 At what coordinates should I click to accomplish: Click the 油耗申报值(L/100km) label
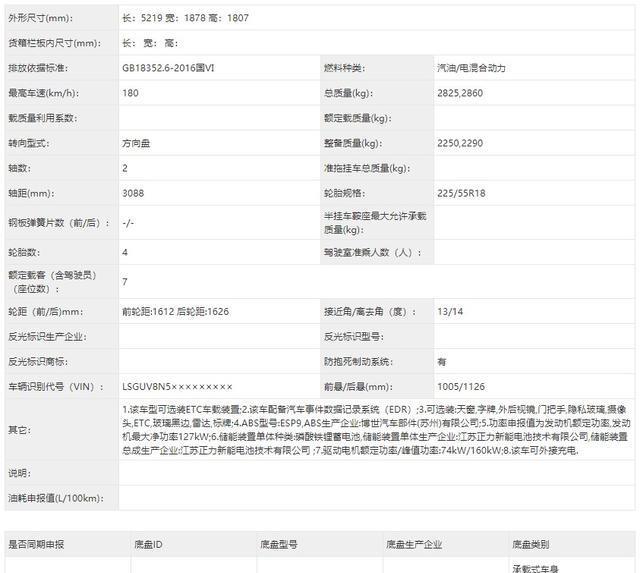coord(56,498)
